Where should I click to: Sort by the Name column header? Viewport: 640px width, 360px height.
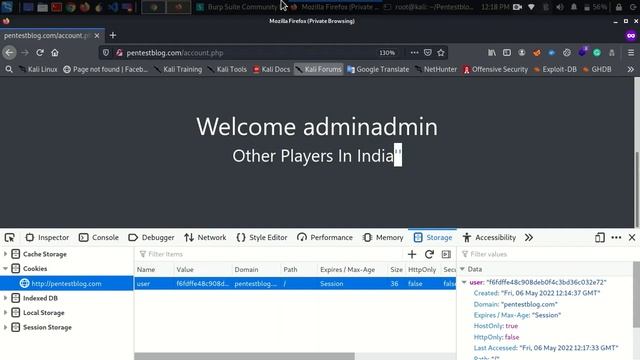(154, 269)
